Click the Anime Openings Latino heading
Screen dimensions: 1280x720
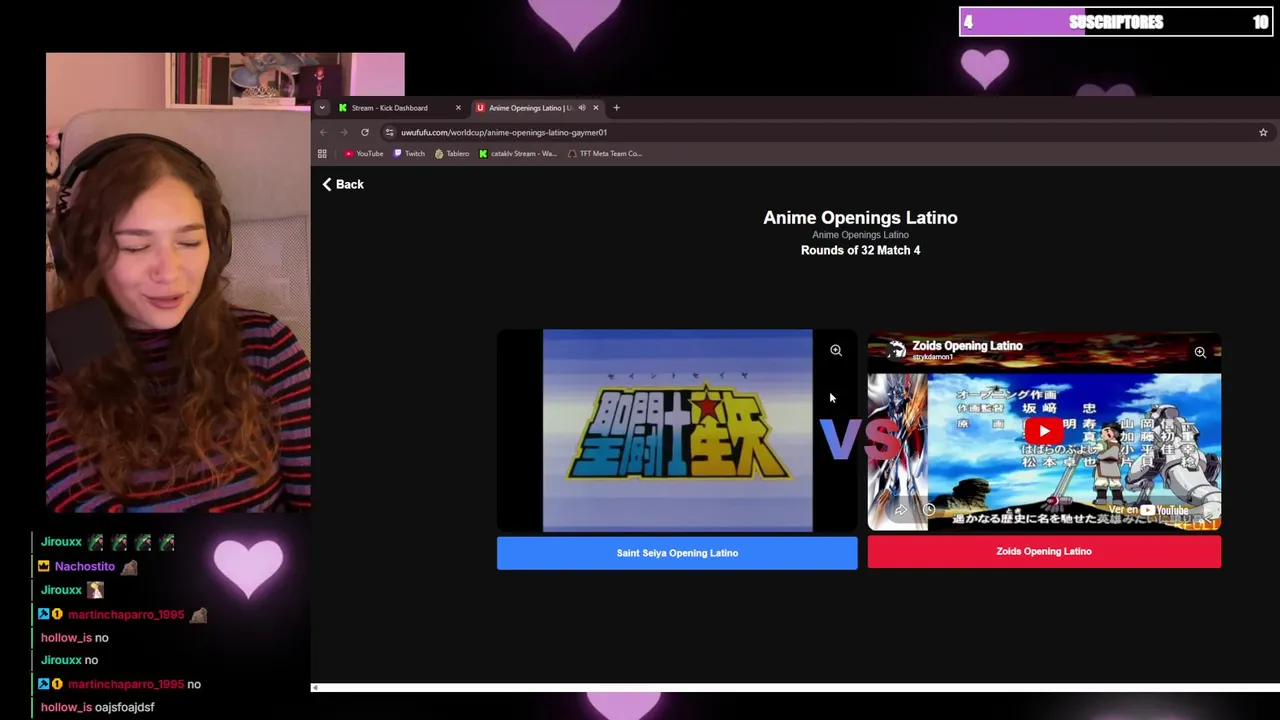pos(860,217)
